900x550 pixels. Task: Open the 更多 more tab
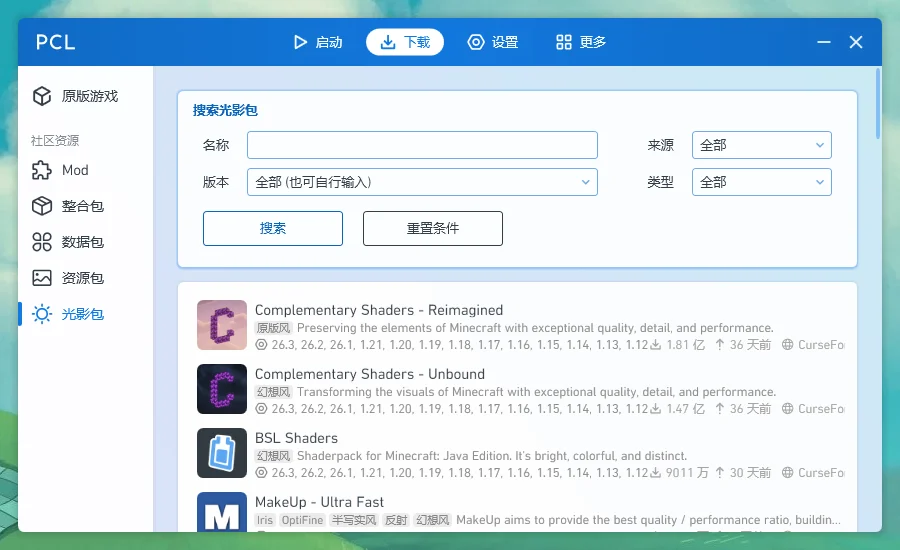580,42
